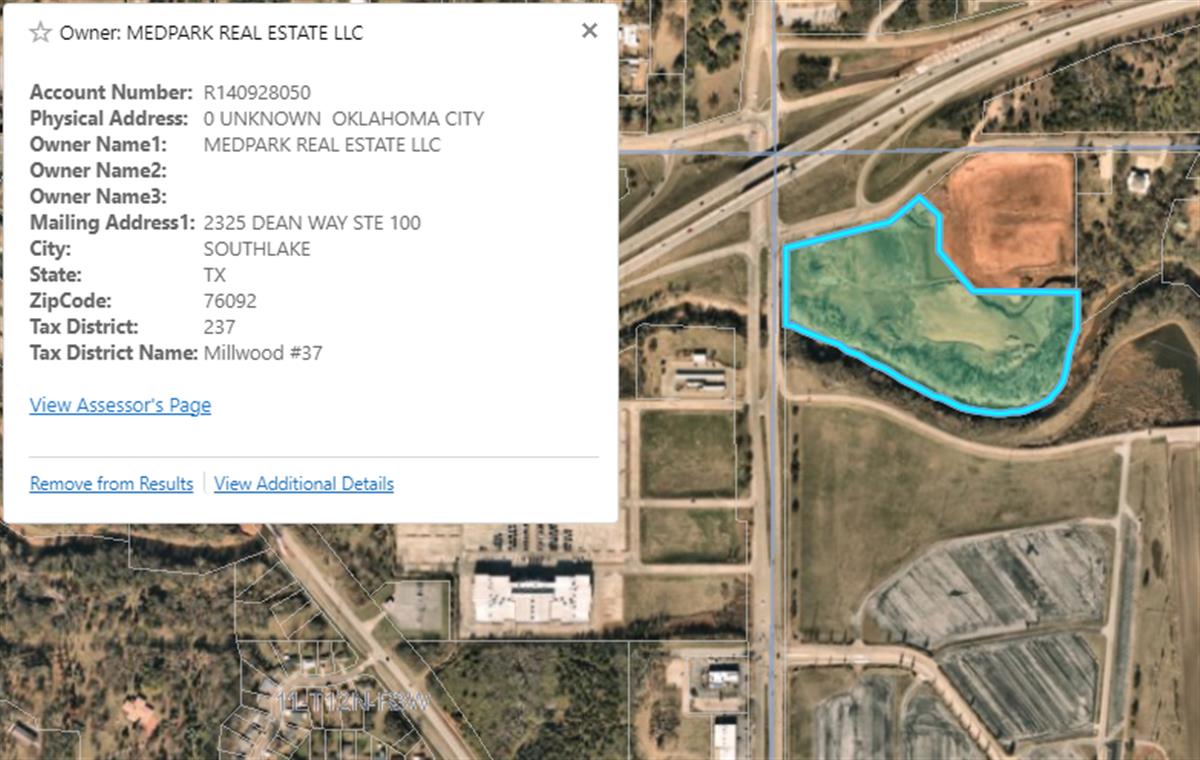Click the Physical Address value 0 UNKNOWN OKLAHOMA CITY
This screenshot has height=760, width=1200.
click(x=343, y=119)
